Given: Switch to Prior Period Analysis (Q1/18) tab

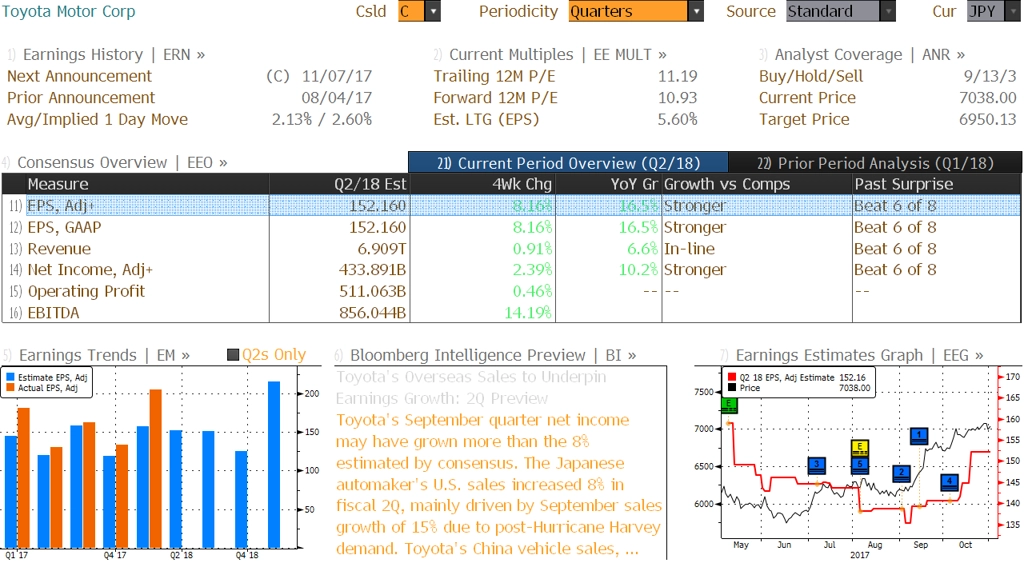Looking at the screenshot, I should pyautogui.click(x=875, y=163).
